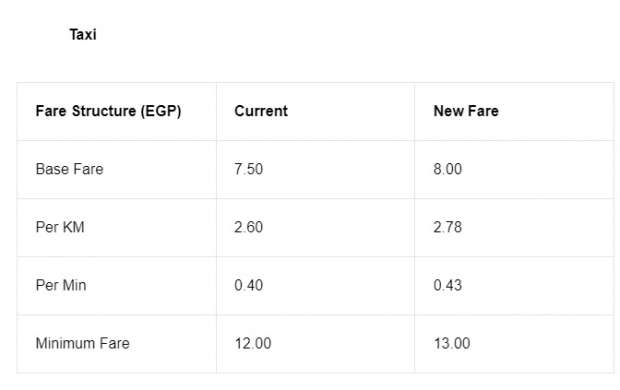This screenshot has height=390, width=620.
Task: Click the new per KM value 2.78
Action: click(x=448, y=227)
